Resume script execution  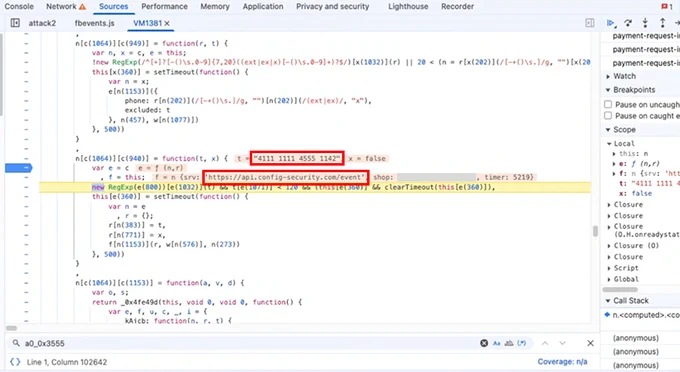pos(611,23)
